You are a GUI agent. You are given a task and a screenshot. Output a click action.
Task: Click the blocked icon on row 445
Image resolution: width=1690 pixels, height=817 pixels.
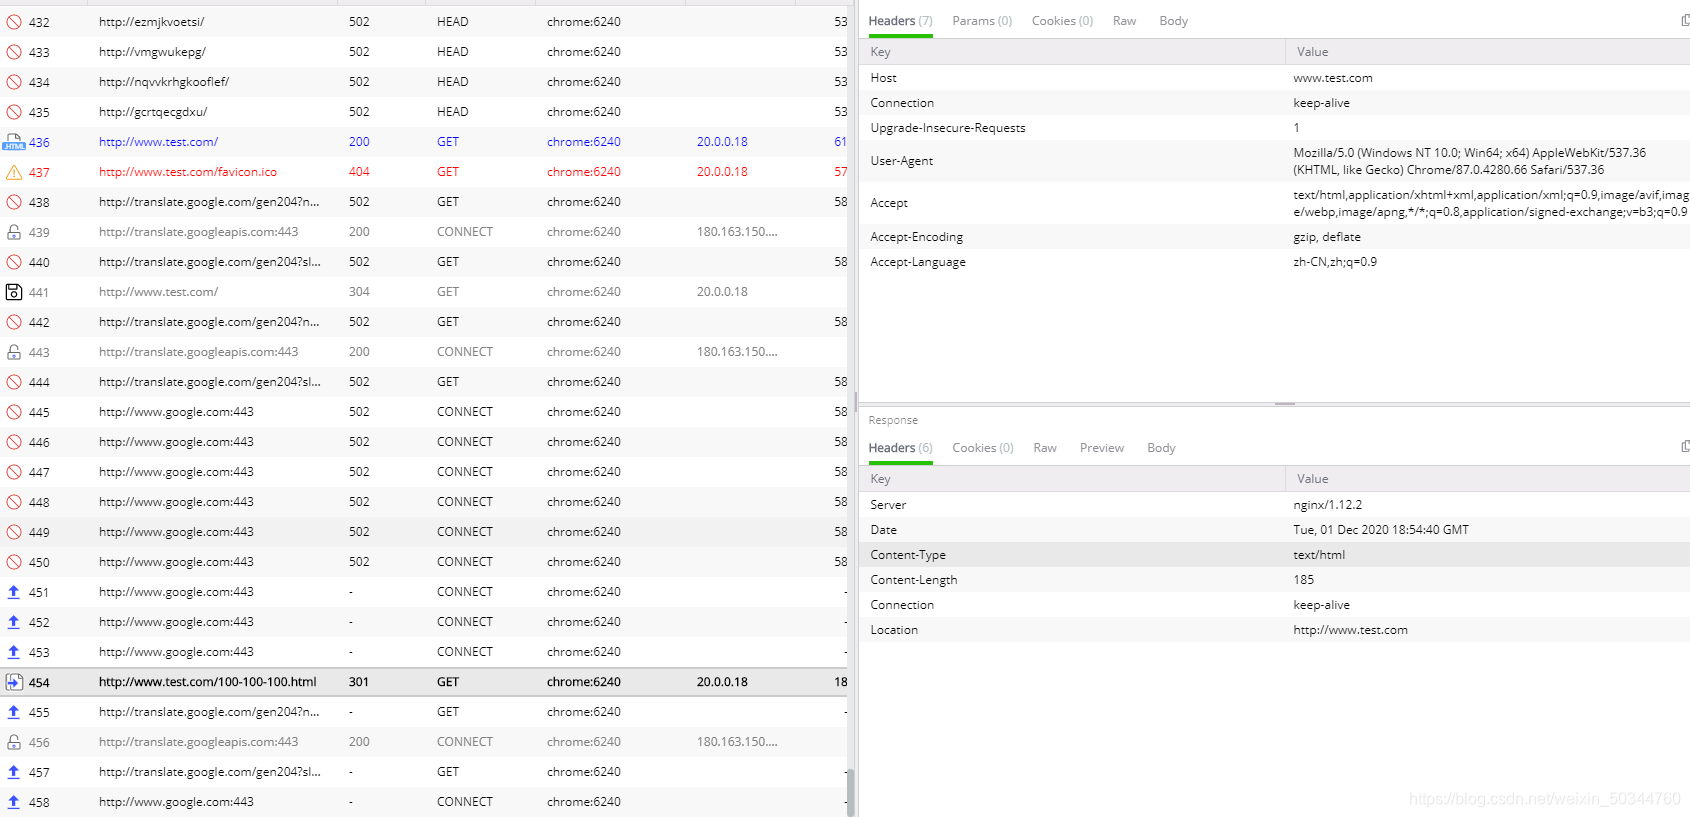click(x=14, y=412)
